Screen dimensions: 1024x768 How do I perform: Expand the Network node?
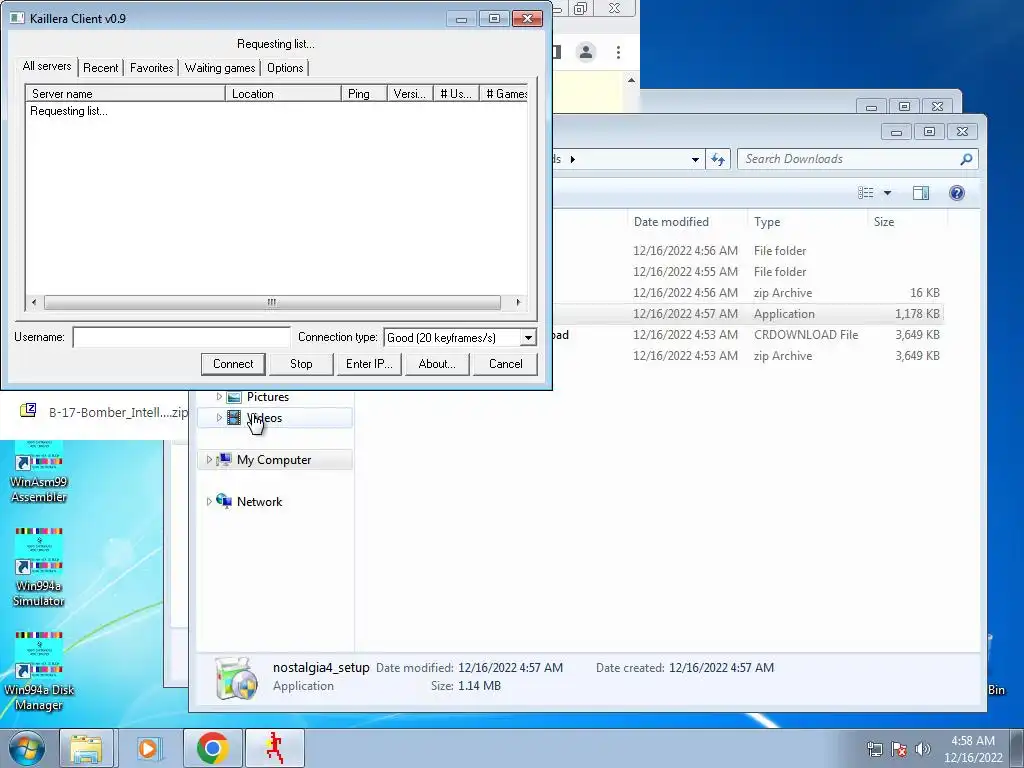(209, 502)
